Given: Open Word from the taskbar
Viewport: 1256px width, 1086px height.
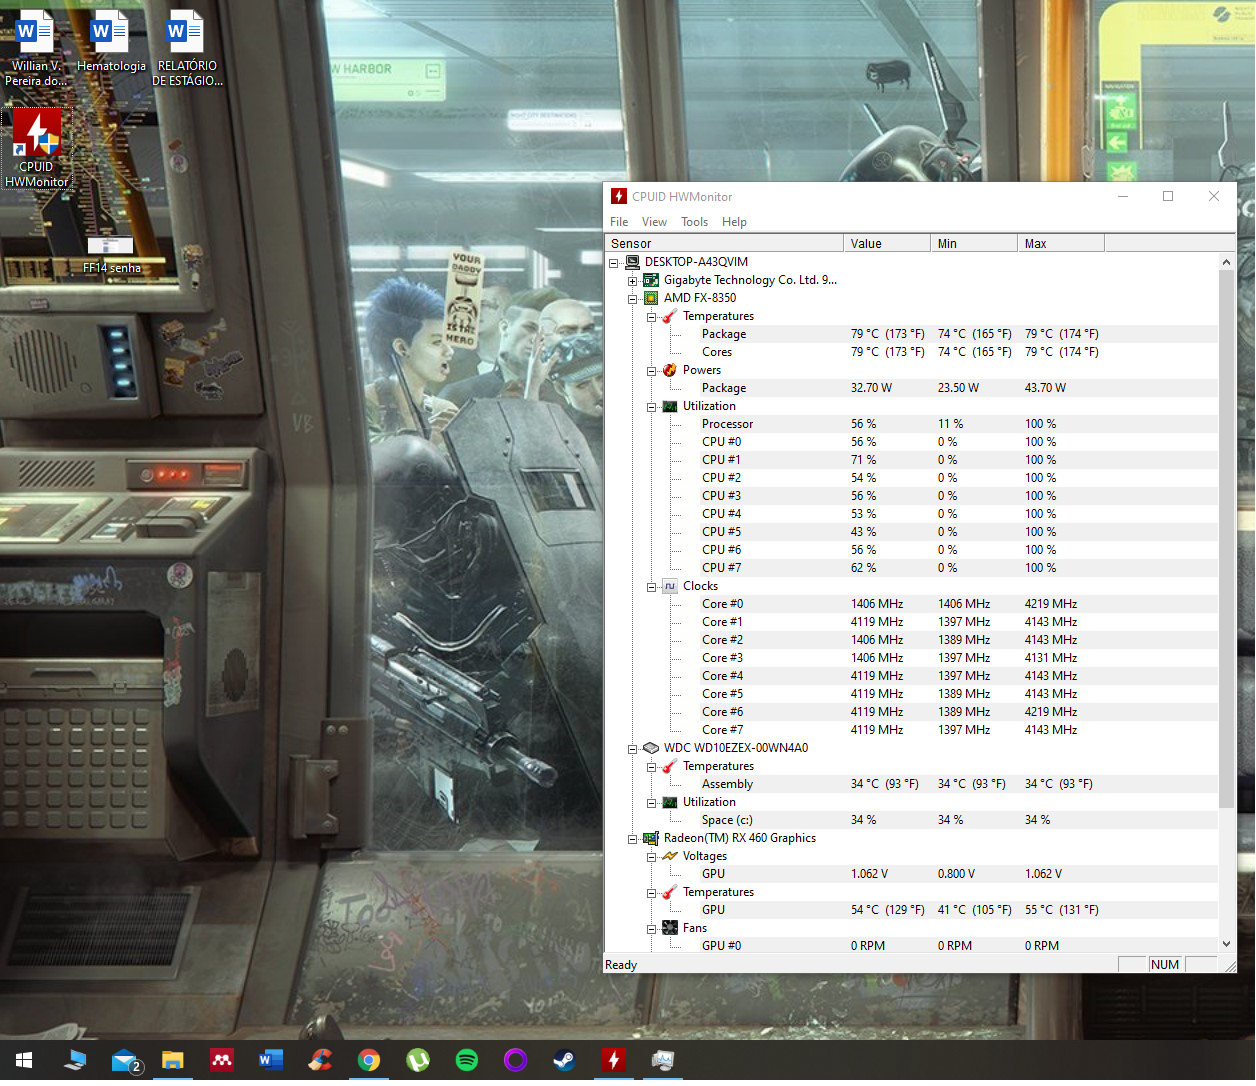Looking at the screenshot, I should click(271, 1060).
